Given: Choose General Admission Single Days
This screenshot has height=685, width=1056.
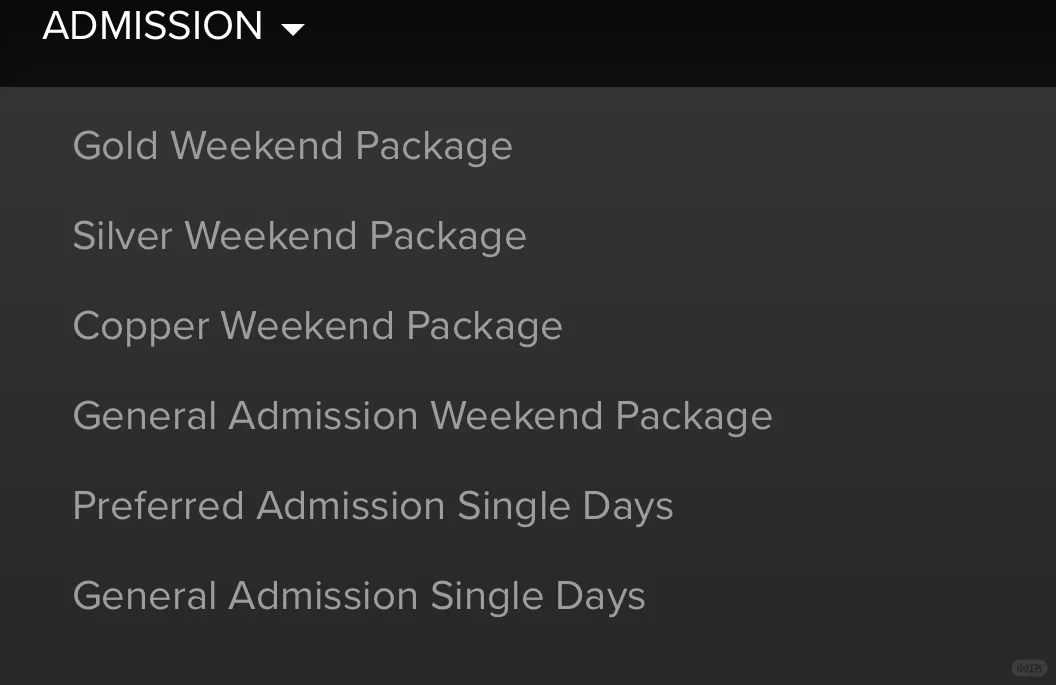Looking at the screenshot, I should click(x=358, y=596).
